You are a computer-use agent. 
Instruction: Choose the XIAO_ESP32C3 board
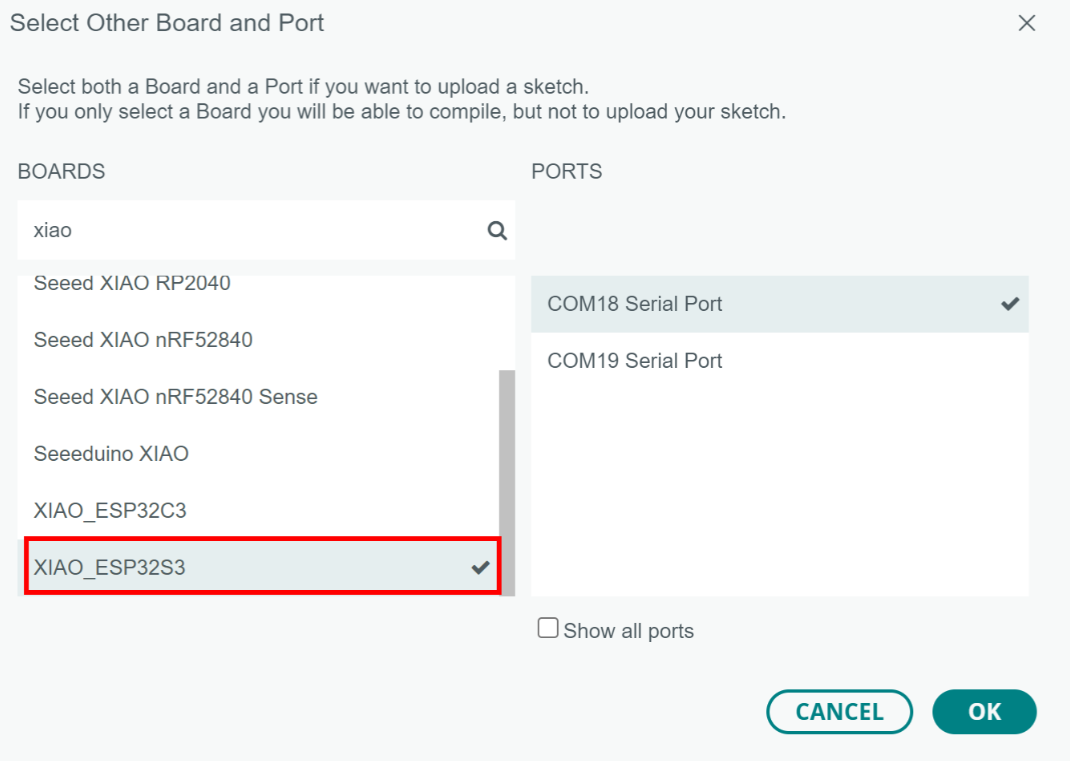[x=110, y=511]
